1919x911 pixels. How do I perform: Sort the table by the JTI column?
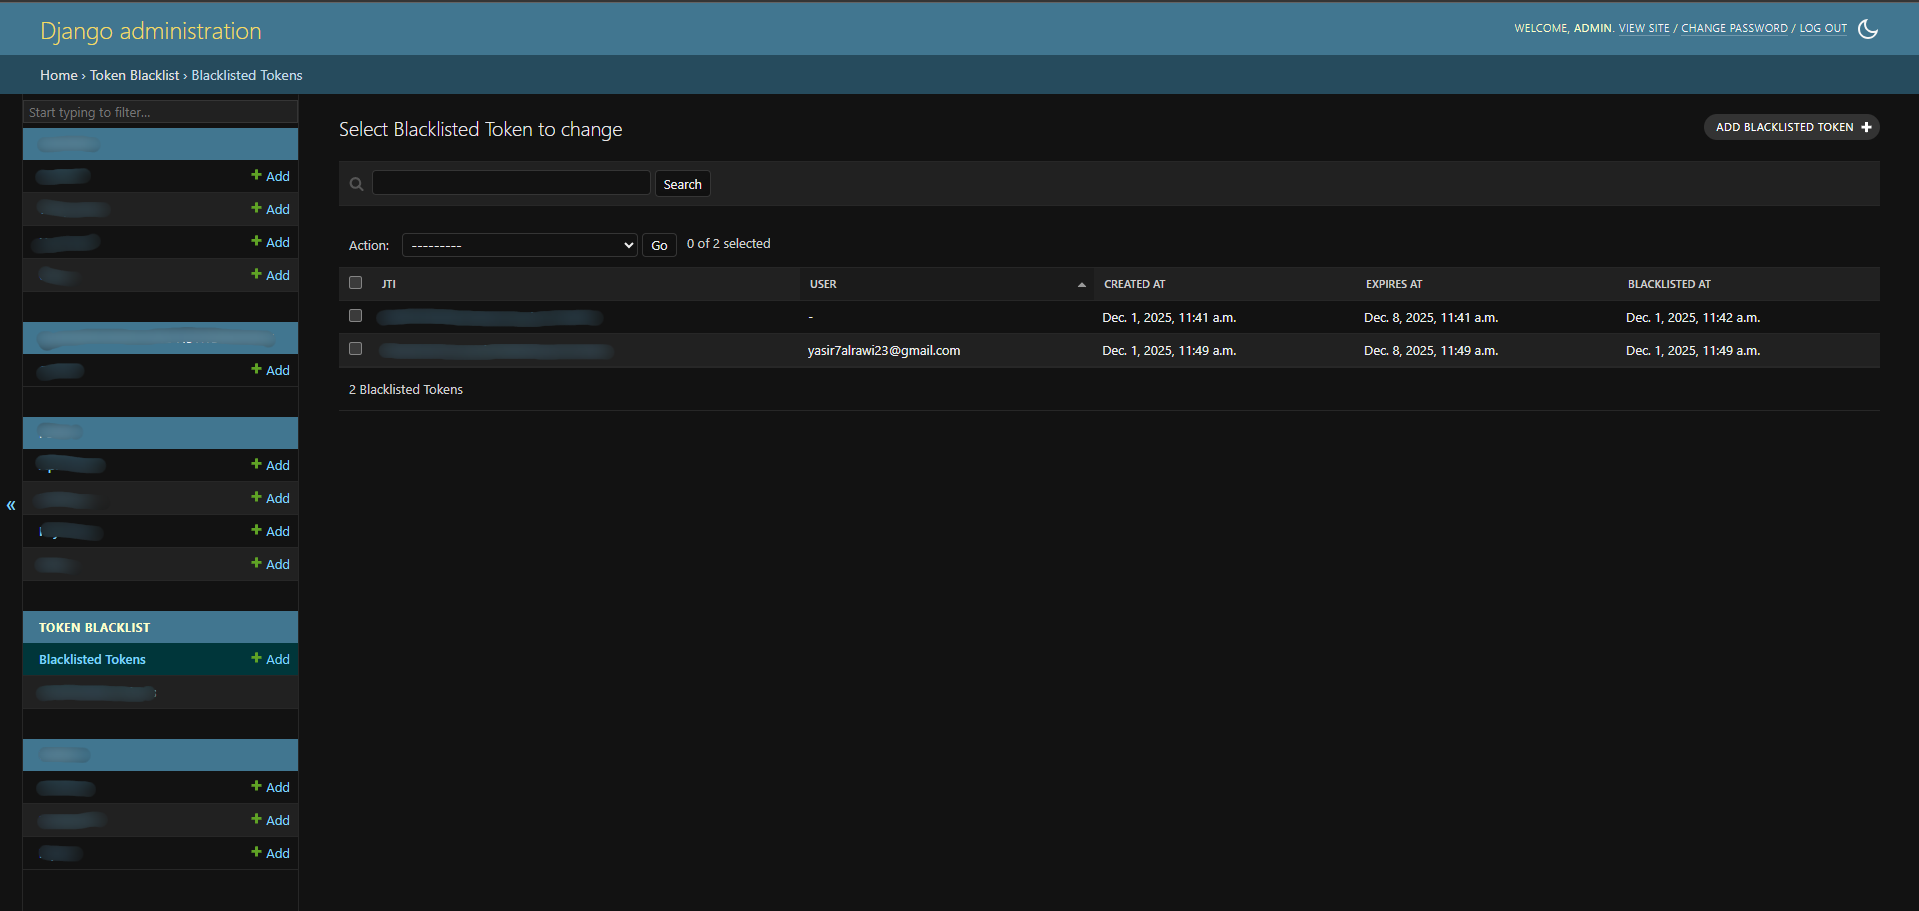click(x=389, y=285)
